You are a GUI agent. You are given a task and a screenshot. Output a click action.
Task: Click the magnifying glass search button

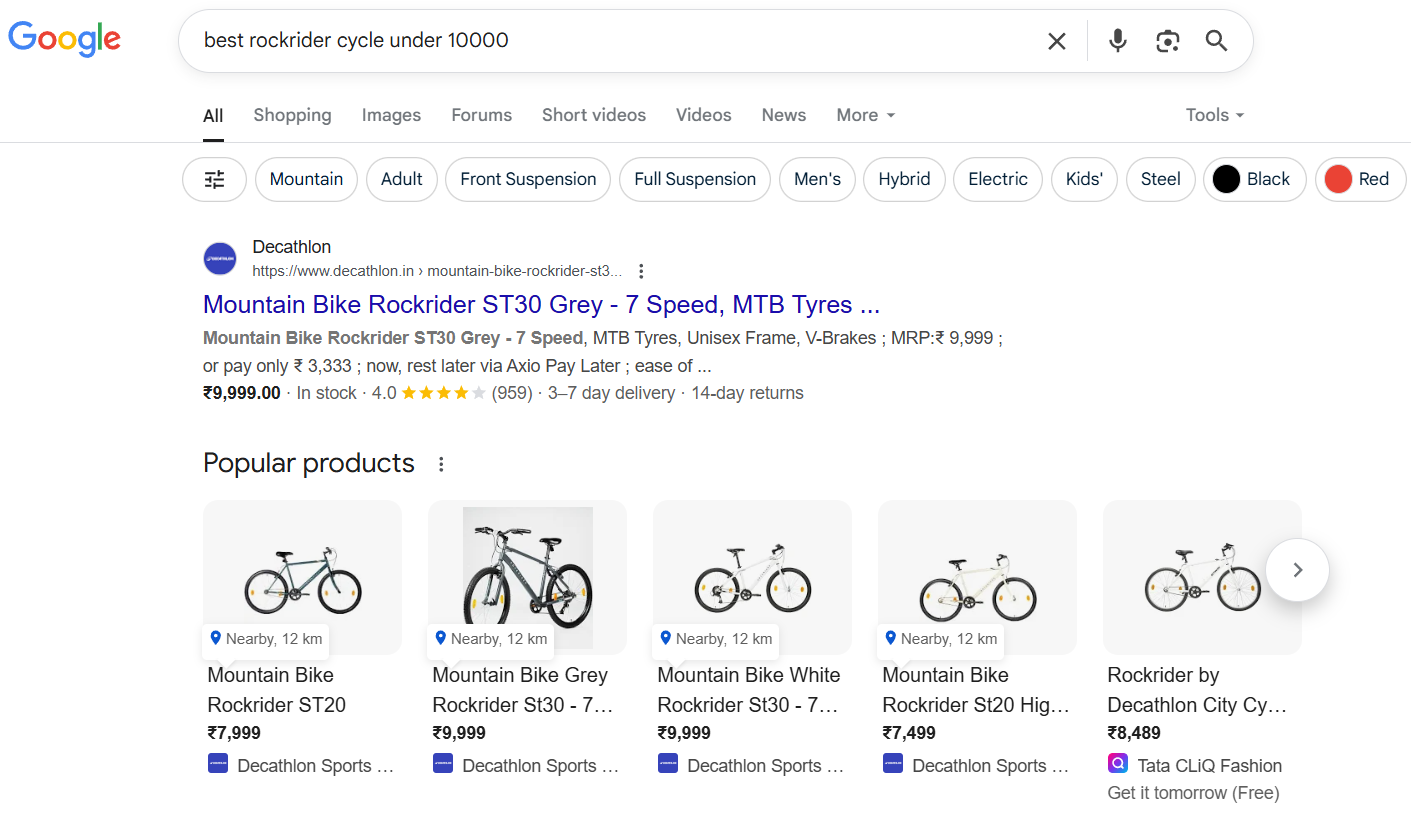click(x=1216, y=41)
